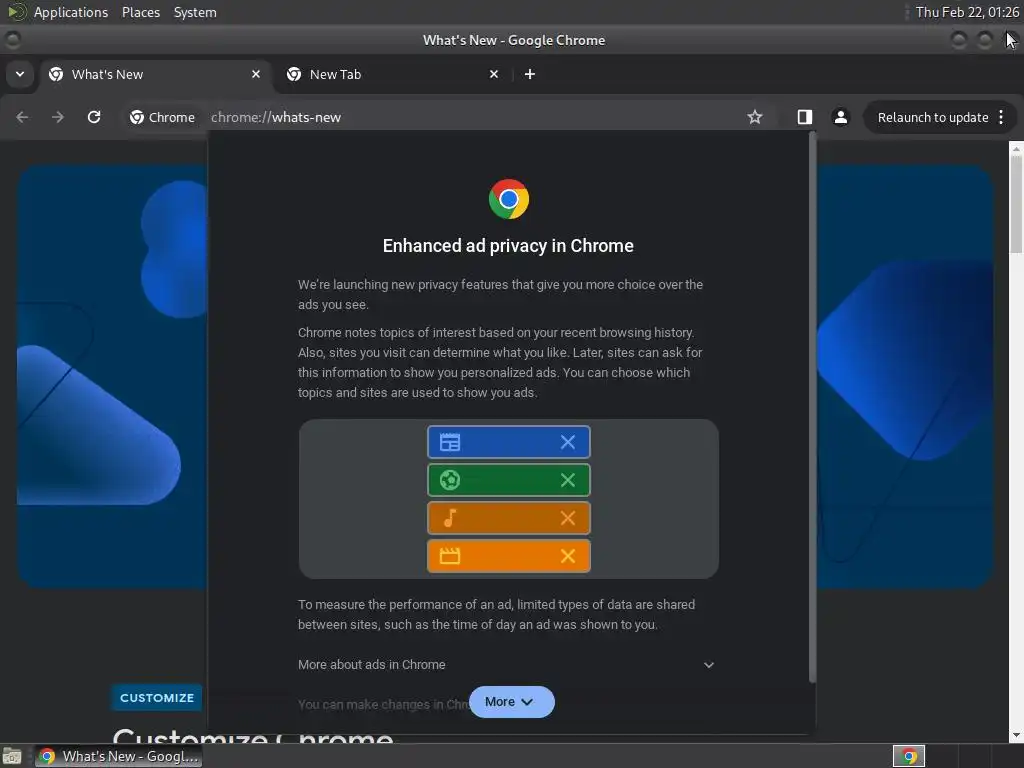1024x768 pixels.
Task: Close the New Tab tab
Action: click(x=494, y=74)
